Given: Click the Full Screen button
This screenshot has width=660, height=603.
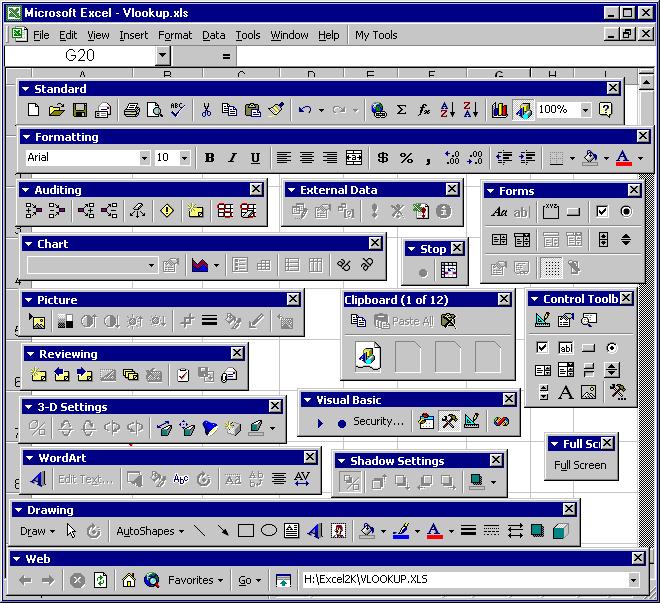Looking at the screenshot, I should click(x=580, y=465).
